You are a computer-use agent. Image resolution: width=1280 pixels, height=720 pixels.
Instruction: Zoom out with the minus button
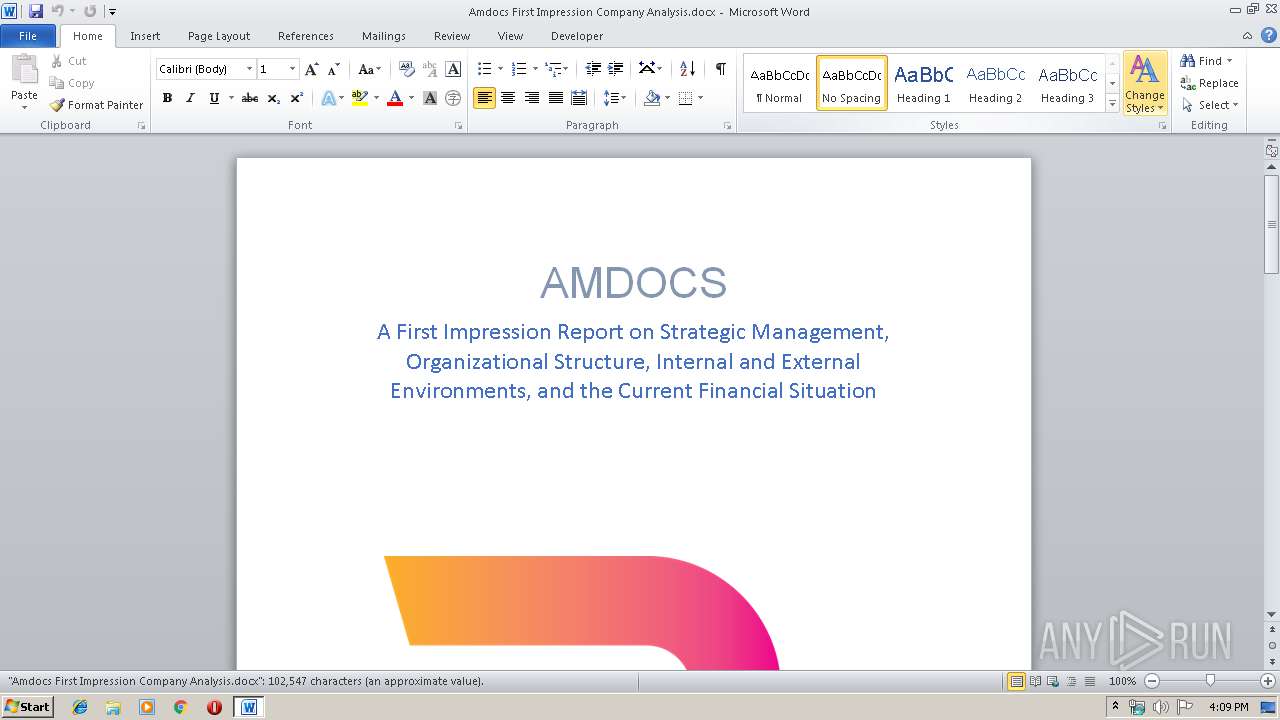coord(1152,681)
